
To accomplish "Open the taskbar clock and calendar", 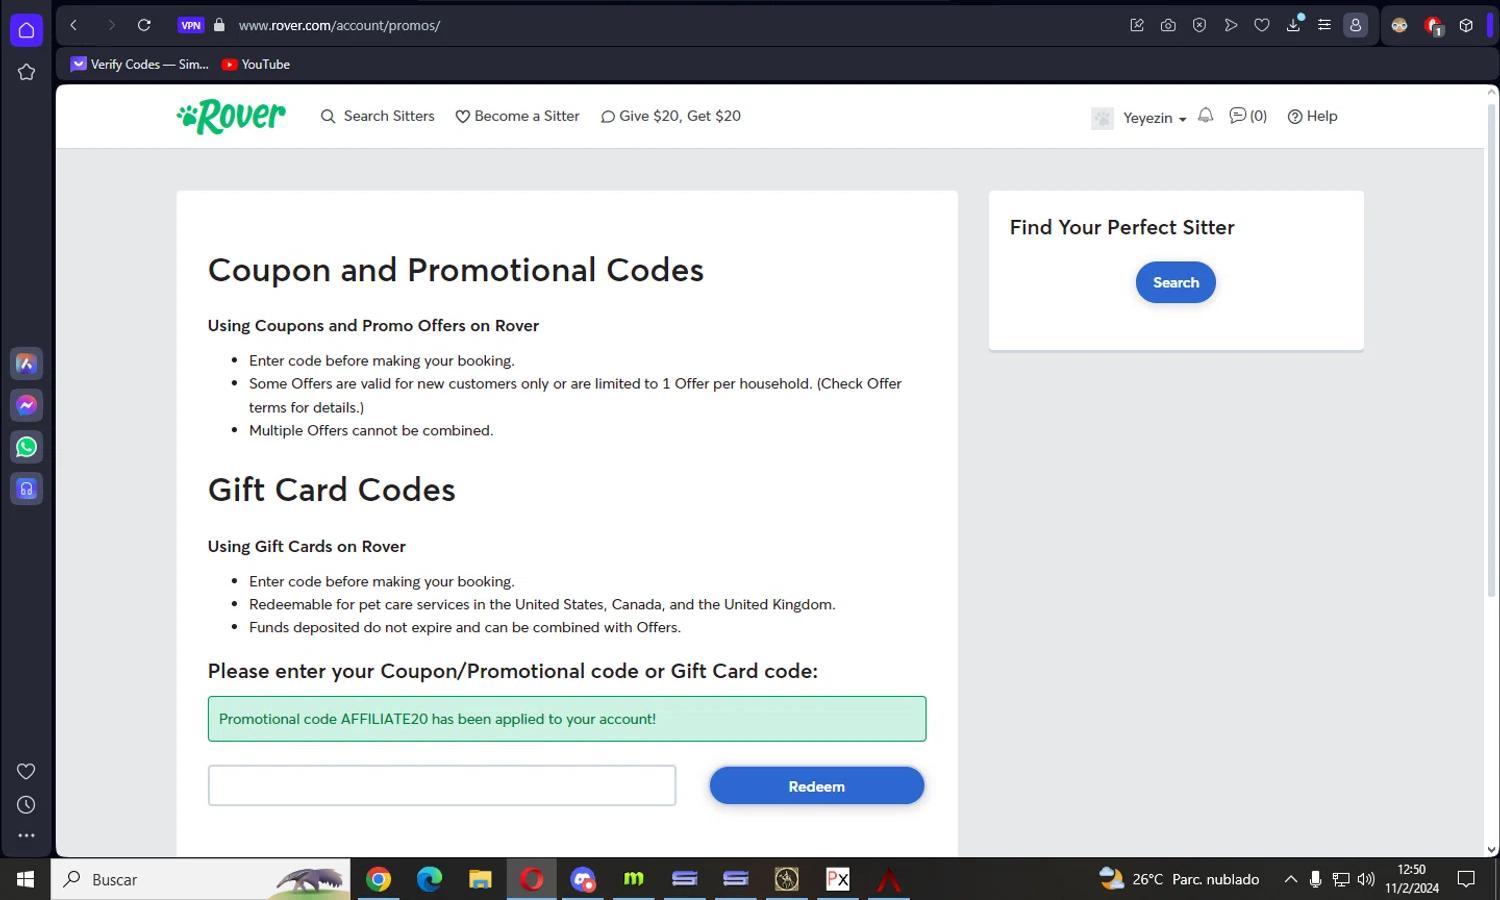I will click(1412, 879).
